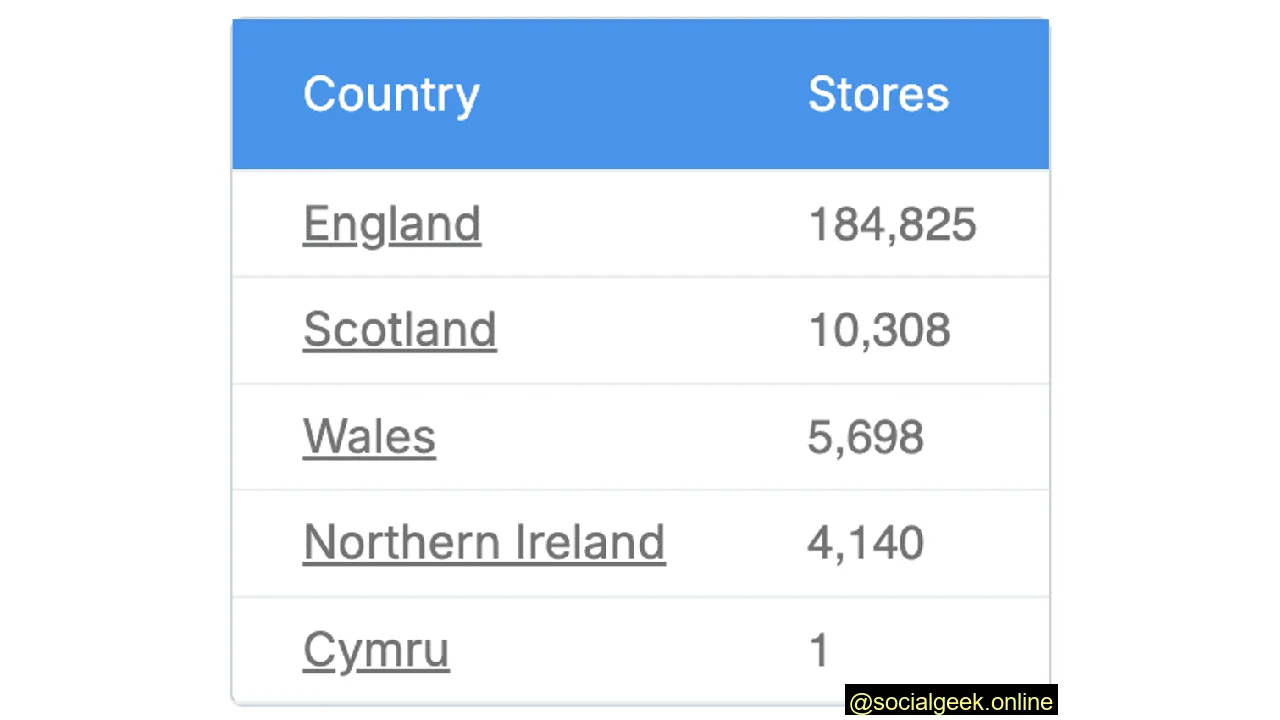
Task: Select the 10,308 stores value for Scotland
Action: tap(879, 330)
